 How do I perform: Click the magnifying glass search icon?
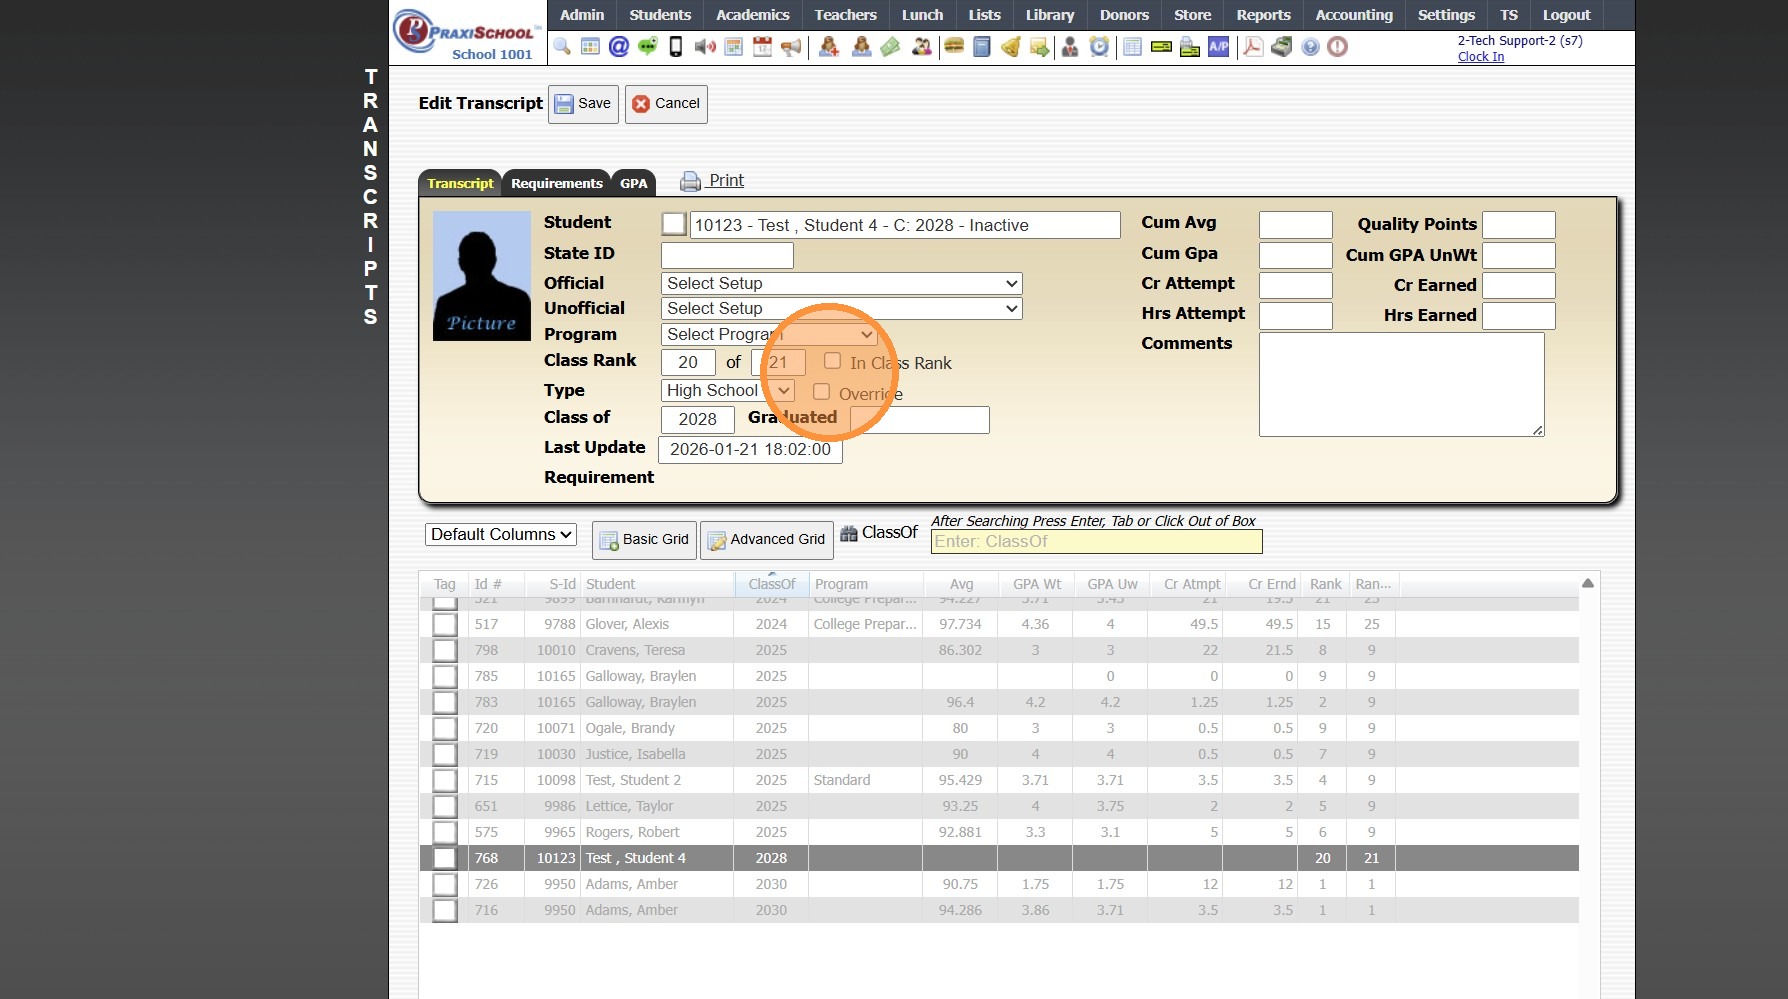coord(562,47)
